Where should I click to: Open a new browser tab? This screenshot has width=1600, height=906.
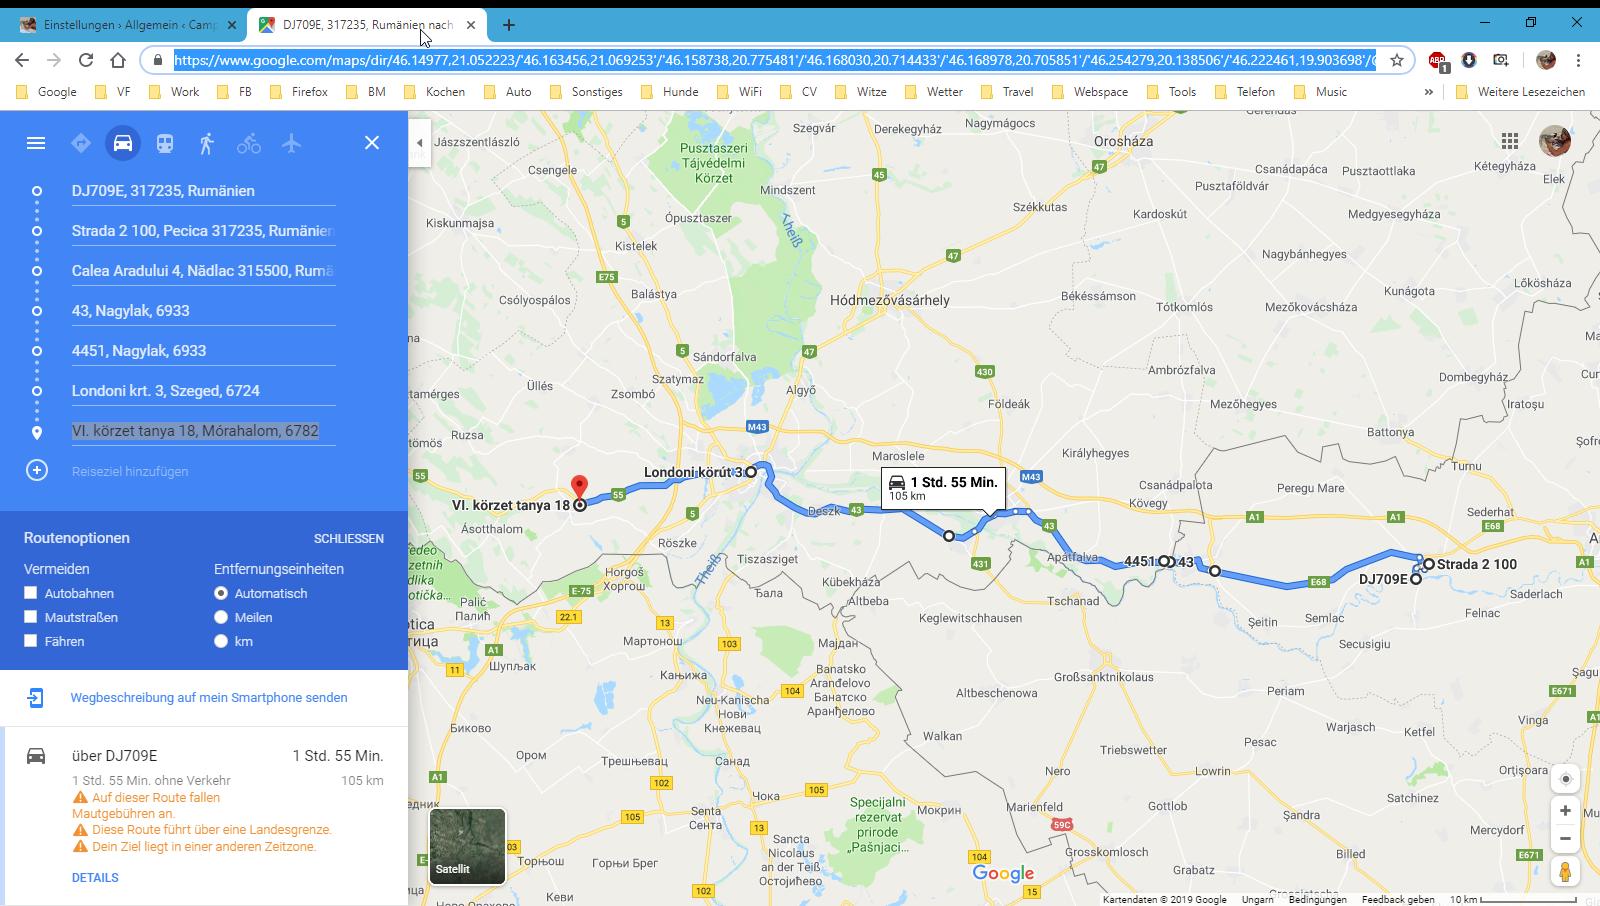click(508, 25)
